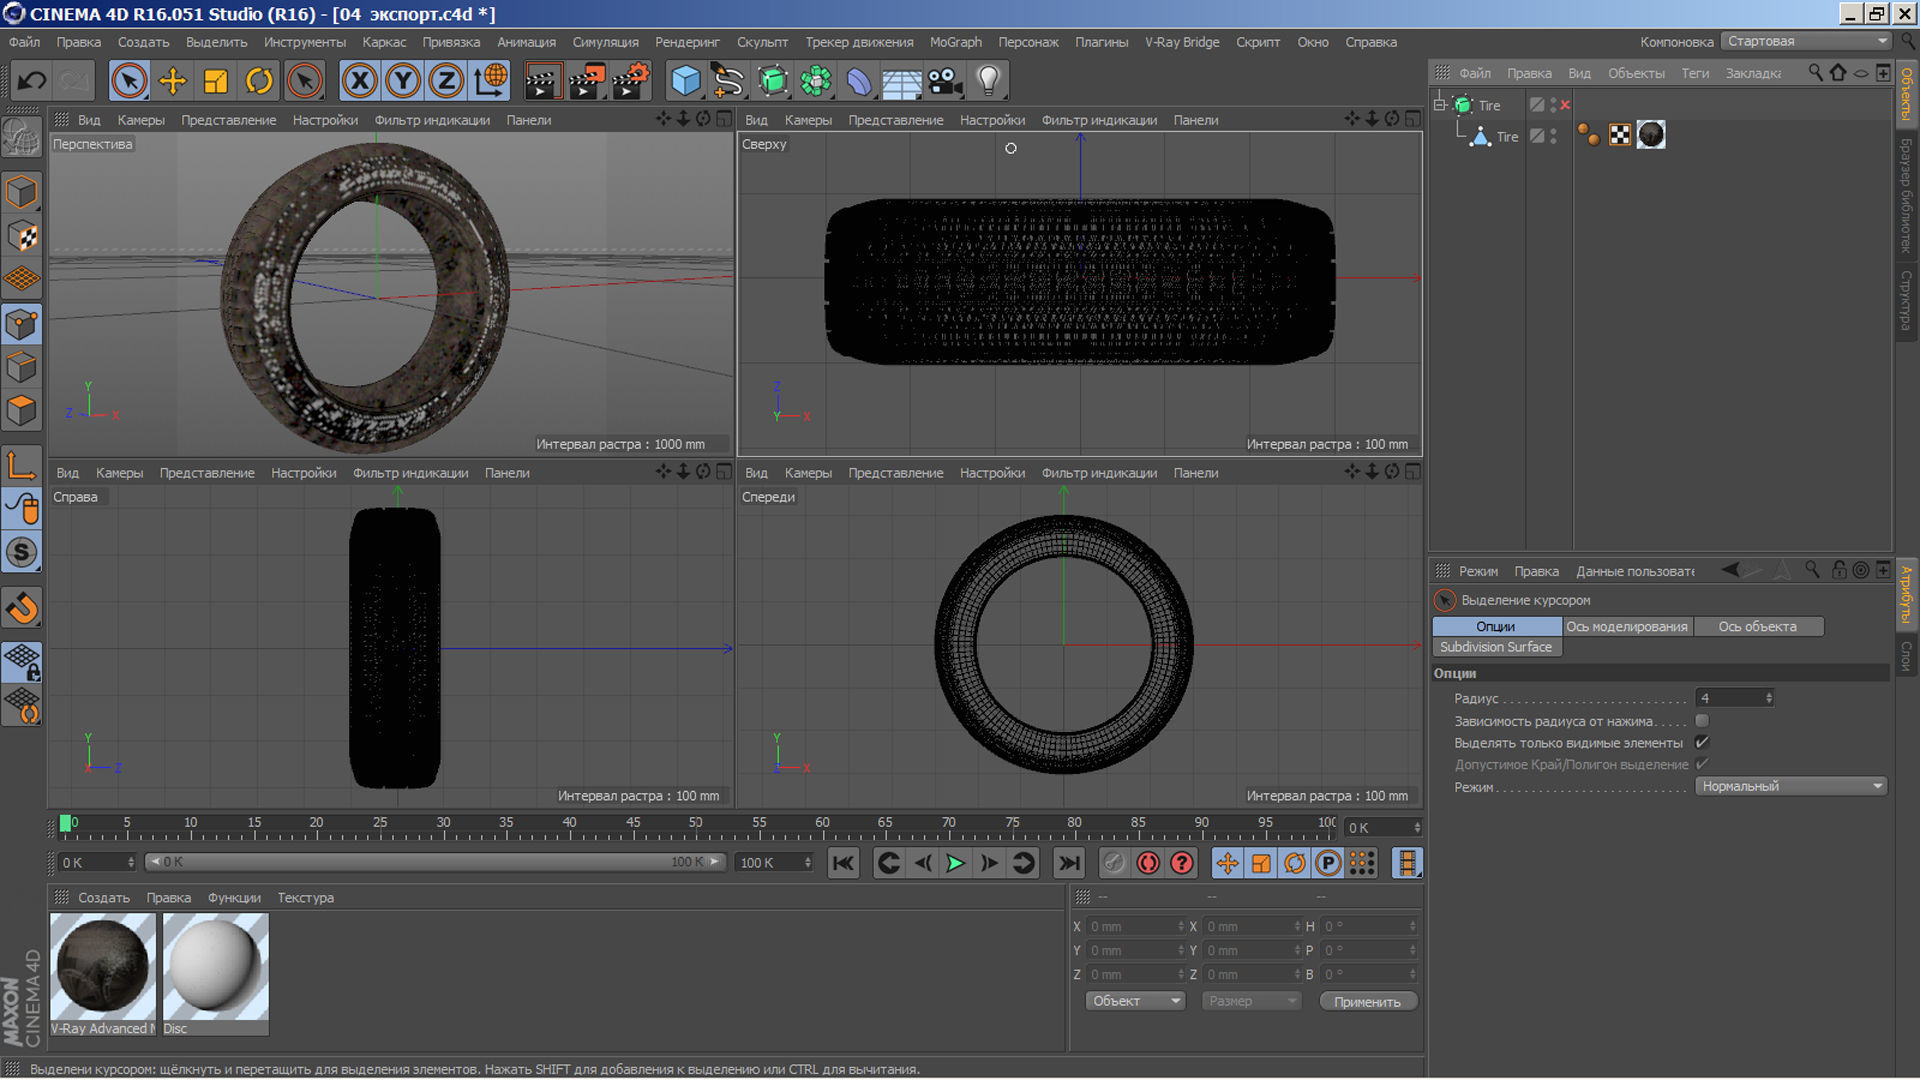This screenshot has height=1080, width=1920.
Task: Select the dark material tag on Tire
Action: [x=1651, y=134]
